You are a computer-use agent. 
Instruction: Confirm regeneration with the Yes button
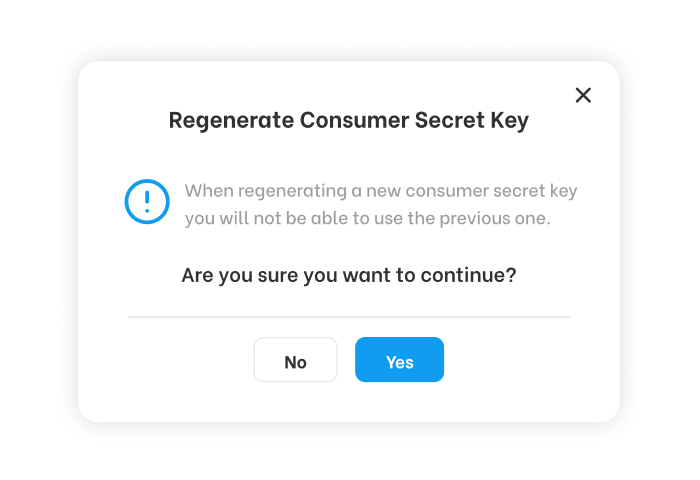[x=400, y=359]
